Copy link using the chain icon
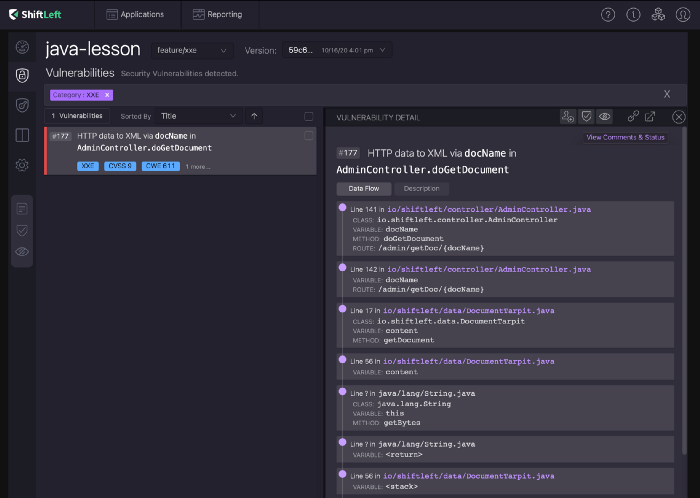Screen dimensions: 700x498 point(633,117)
